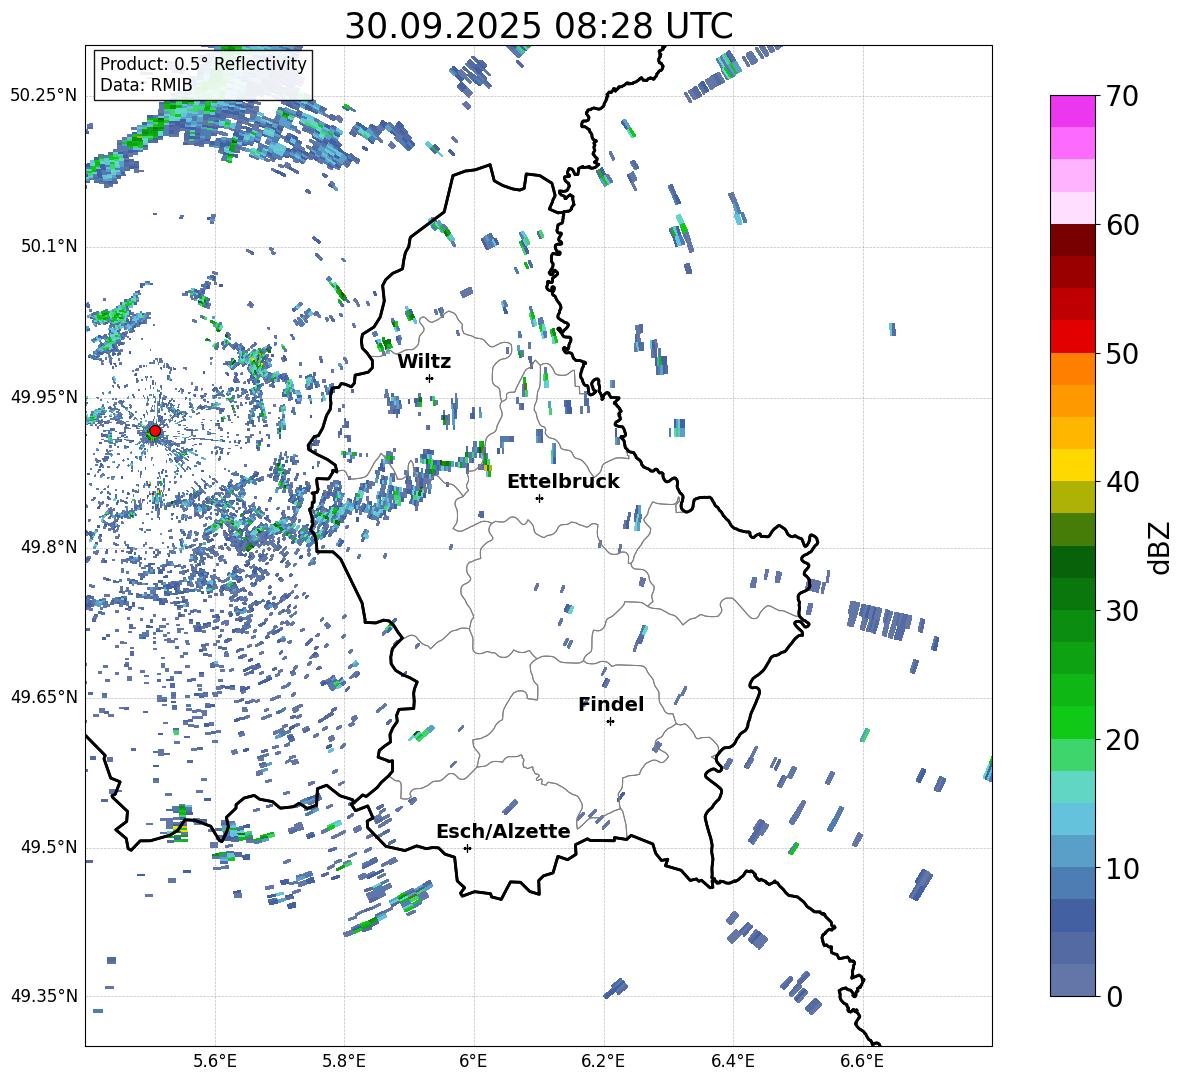Click the yellow colorbar segment near 40

(x=1072, y=465)
